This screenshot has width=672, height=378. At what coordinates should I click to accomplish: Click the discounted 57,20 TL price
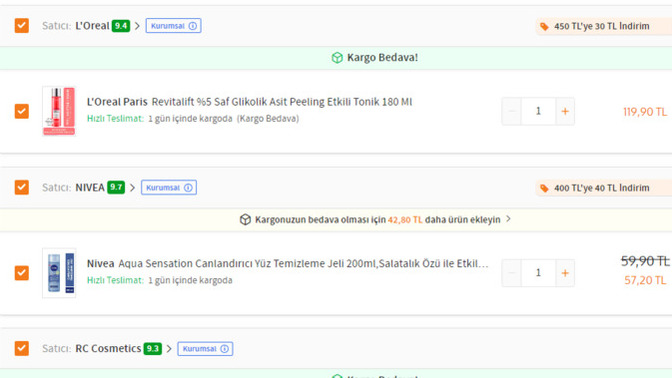click(x=645, y=280)
